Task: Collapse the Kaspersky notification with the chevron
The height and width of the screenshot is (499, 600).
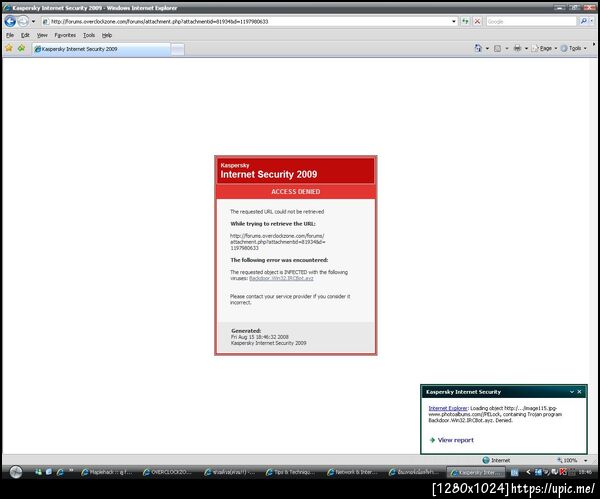Action: [572, 392]
